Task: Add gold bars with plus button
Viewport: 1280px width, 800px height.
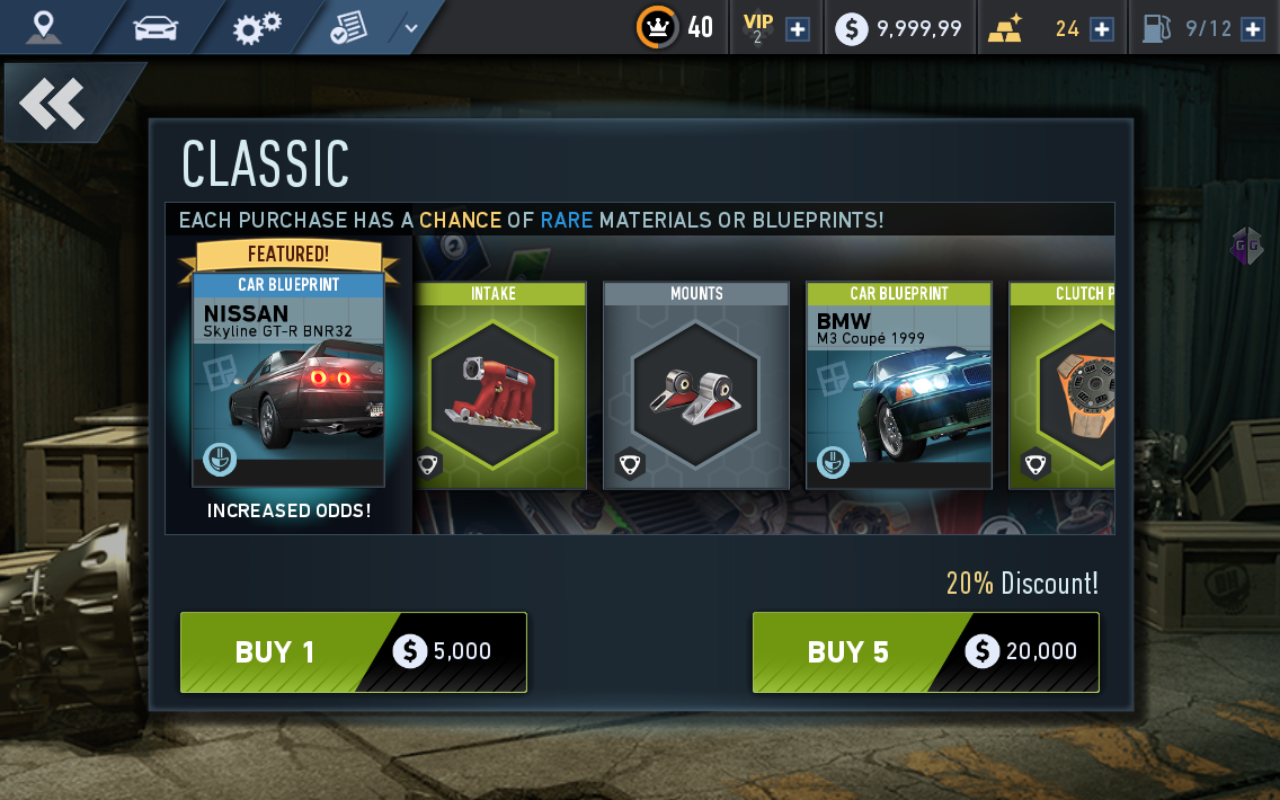Action: coord(1101,29)
